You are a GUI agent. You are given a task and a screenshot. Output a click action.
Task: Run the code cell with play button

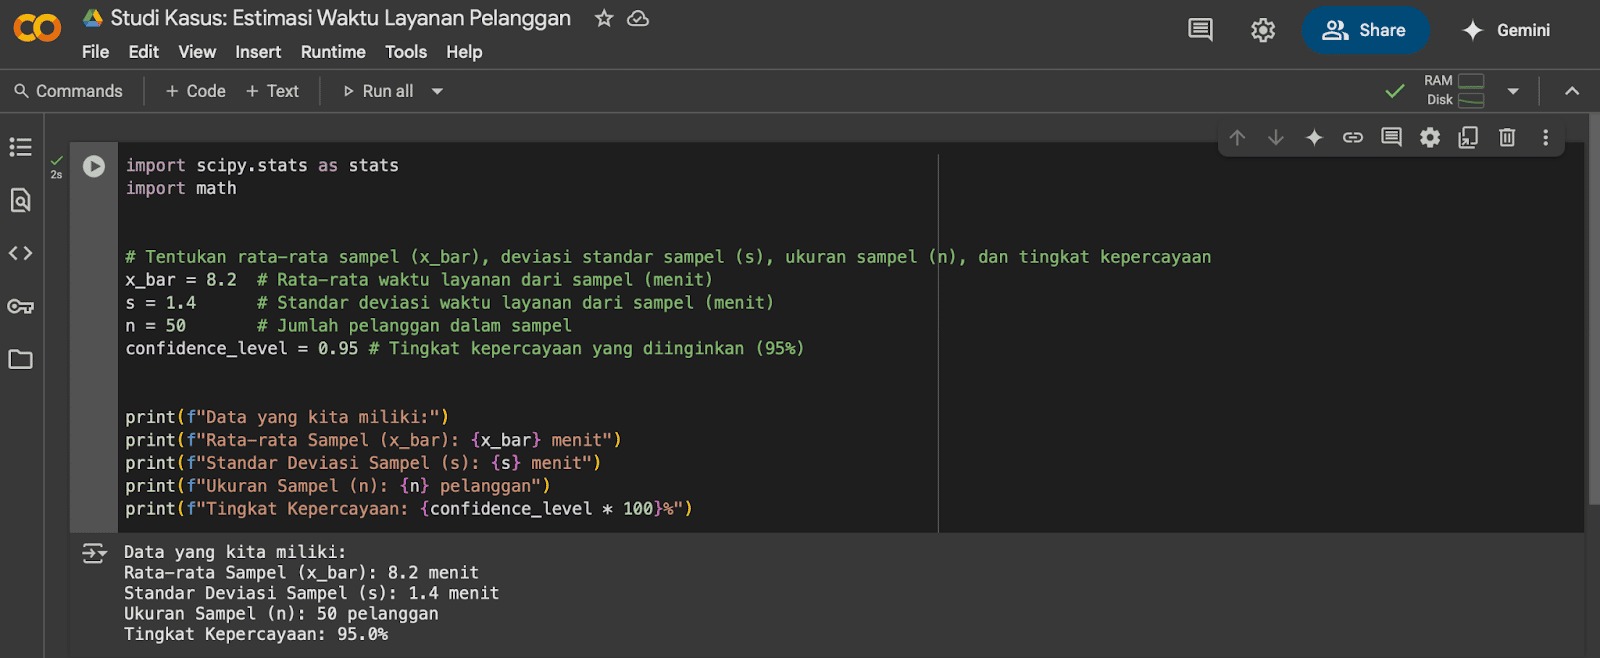point(94,166)
